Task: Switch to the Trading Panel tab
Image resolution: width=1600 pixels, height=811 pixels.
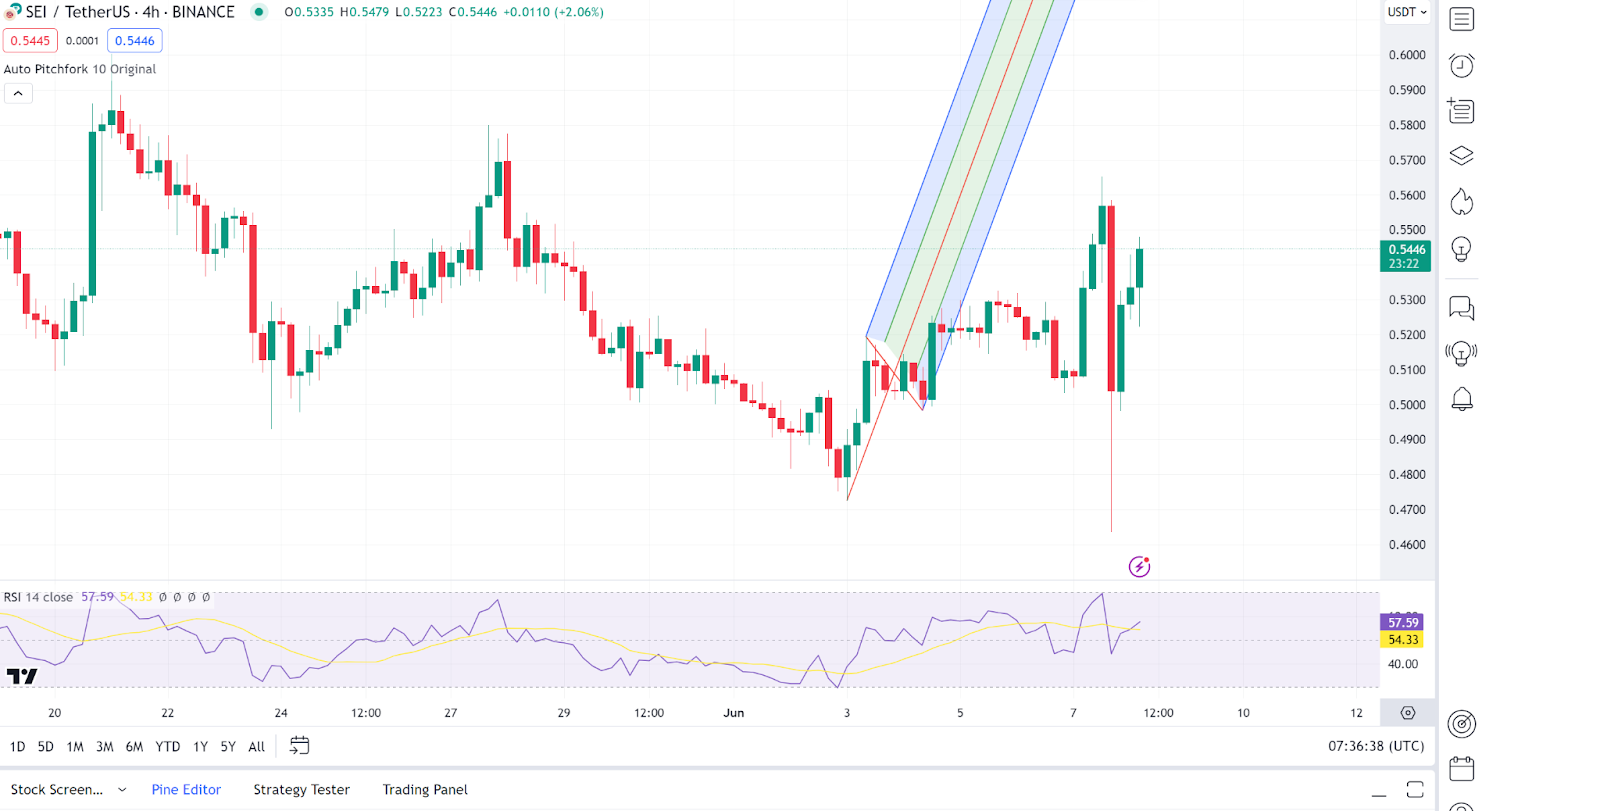Action: [425, 790]
